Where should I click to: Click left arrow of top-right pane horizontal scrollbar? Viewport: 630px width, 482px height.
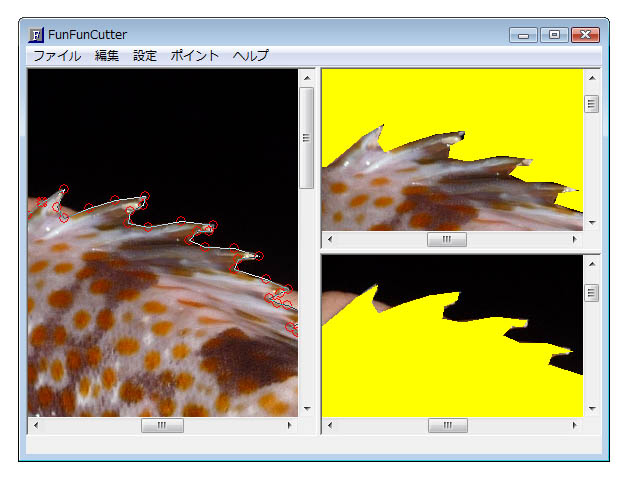coord(330,239)
